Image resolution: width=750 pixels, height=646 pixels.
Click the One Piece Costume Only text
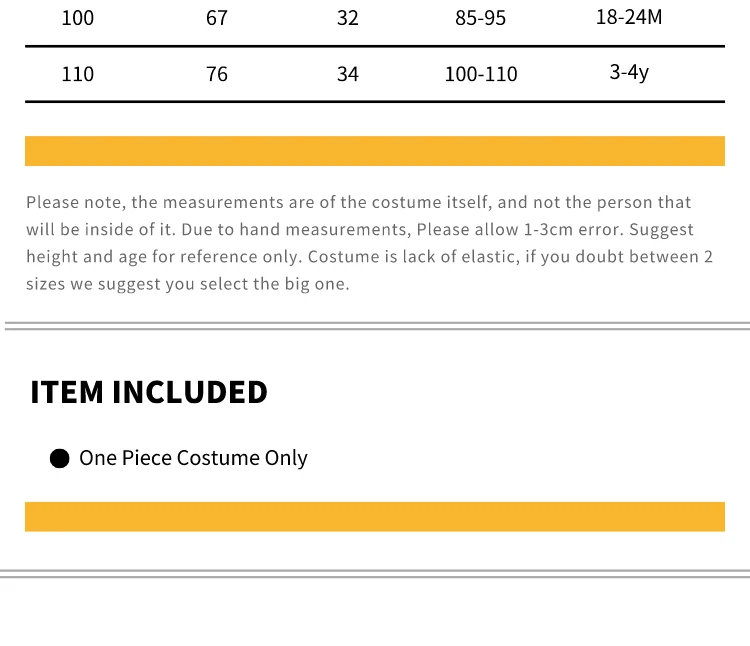193,458
